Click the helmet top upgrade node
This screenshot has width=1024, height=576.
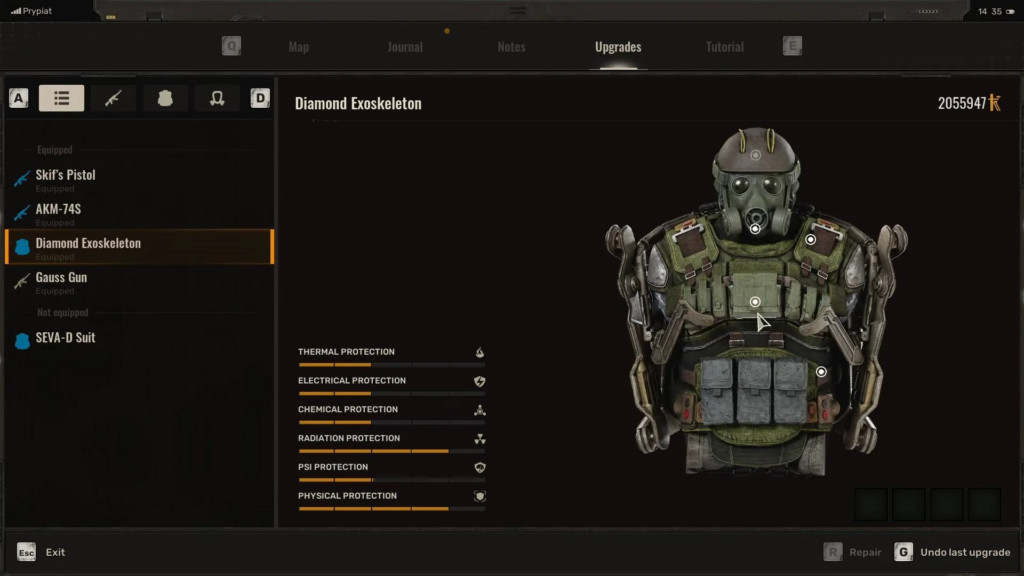(x=756, y=155)
